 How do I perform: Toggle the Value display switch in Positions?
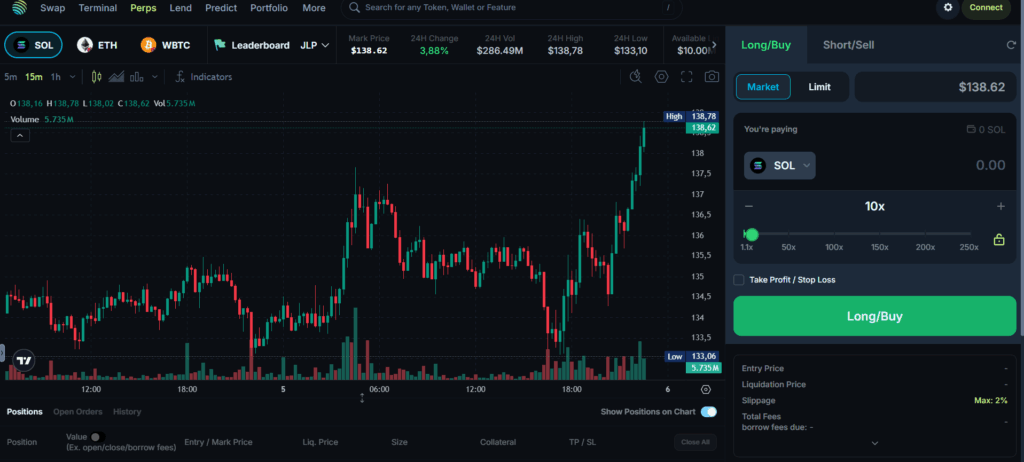pos(97,436)
